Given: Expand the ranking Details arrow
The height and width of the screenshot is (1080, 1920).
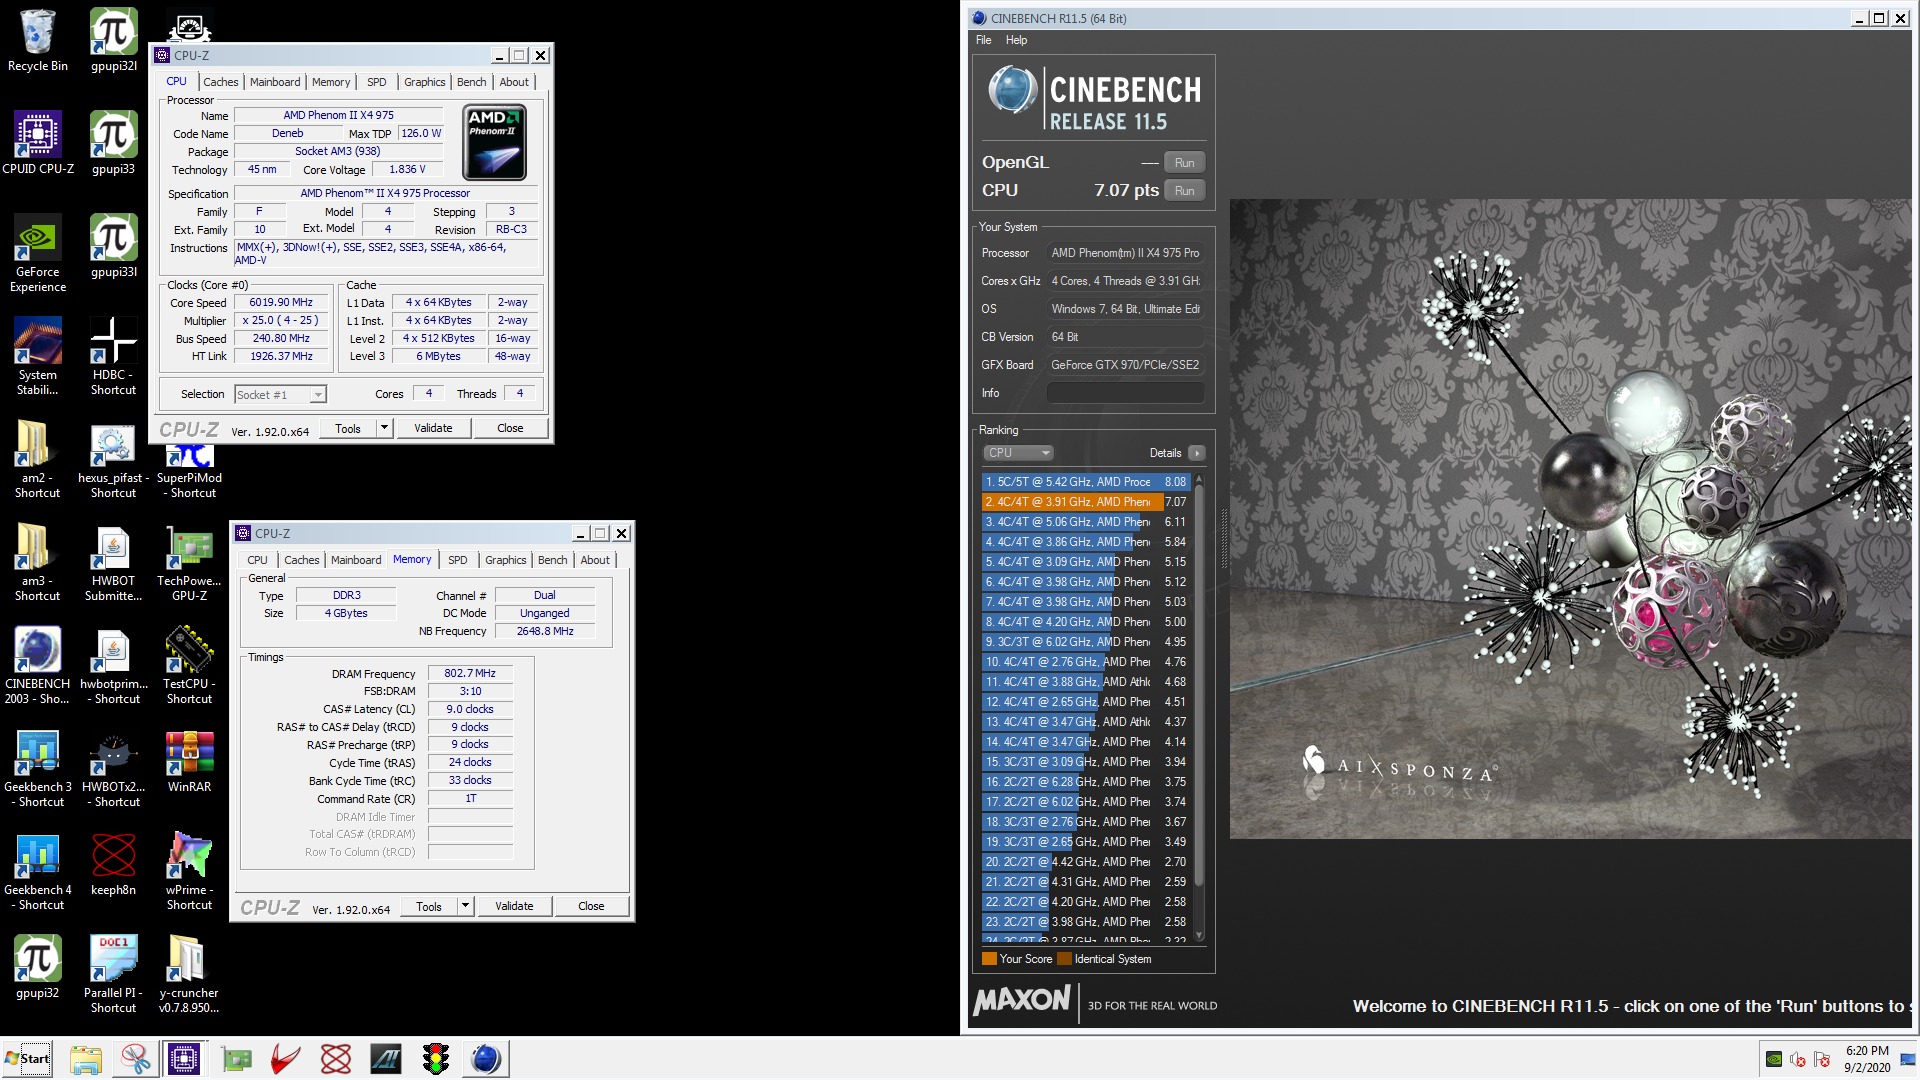Looking at the screenshot, I should (1196, 453).
